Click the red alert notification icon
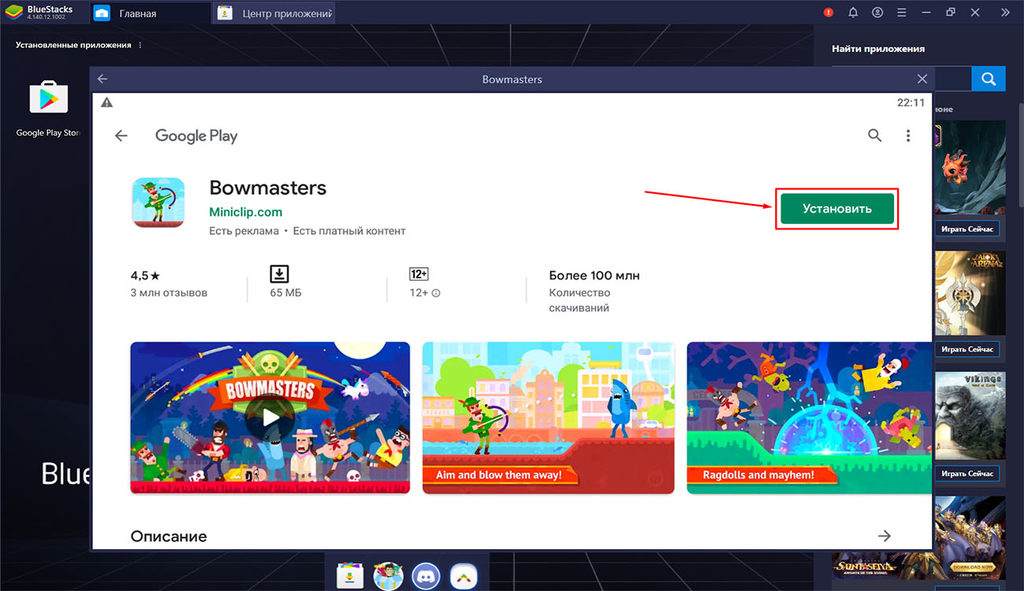 (828, 12)
